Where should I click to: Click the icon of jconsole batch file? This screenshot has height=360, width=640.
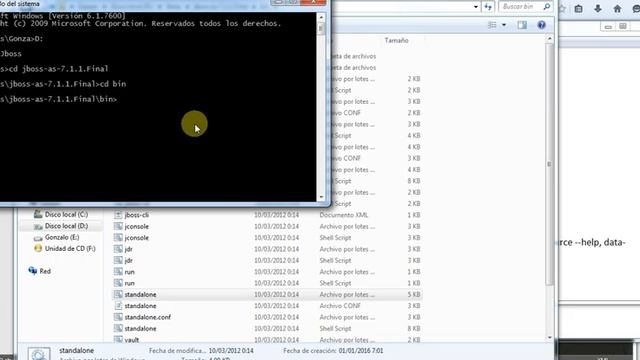click(118, 226)
